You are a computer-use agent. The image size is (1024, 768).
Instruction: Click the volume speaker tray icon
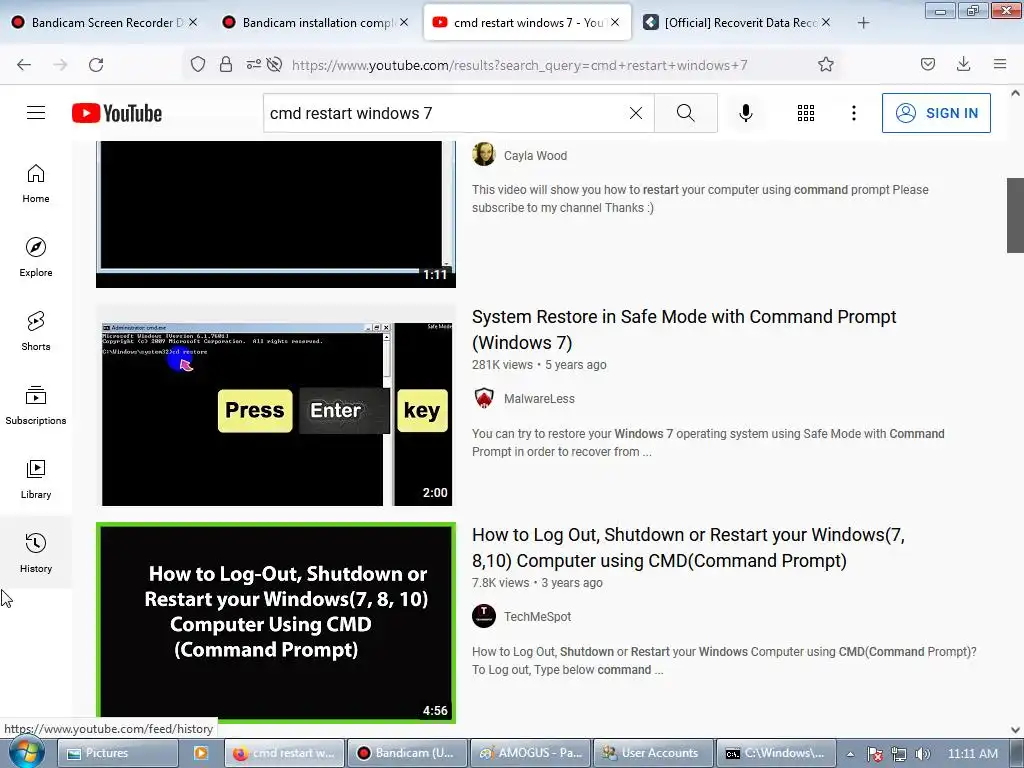click(923, 754)
